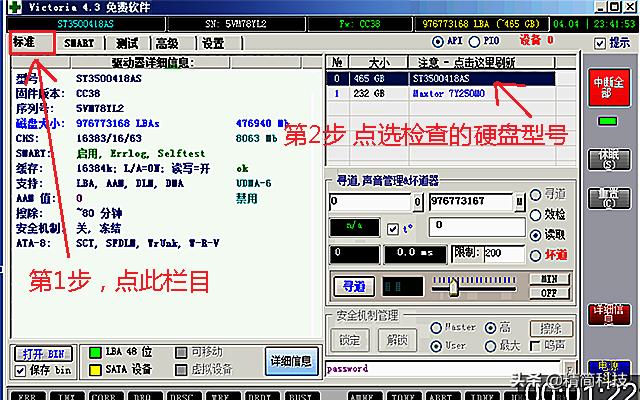Click the 打开 BIN button
This screenshot has height=400, width=640.
43,353
